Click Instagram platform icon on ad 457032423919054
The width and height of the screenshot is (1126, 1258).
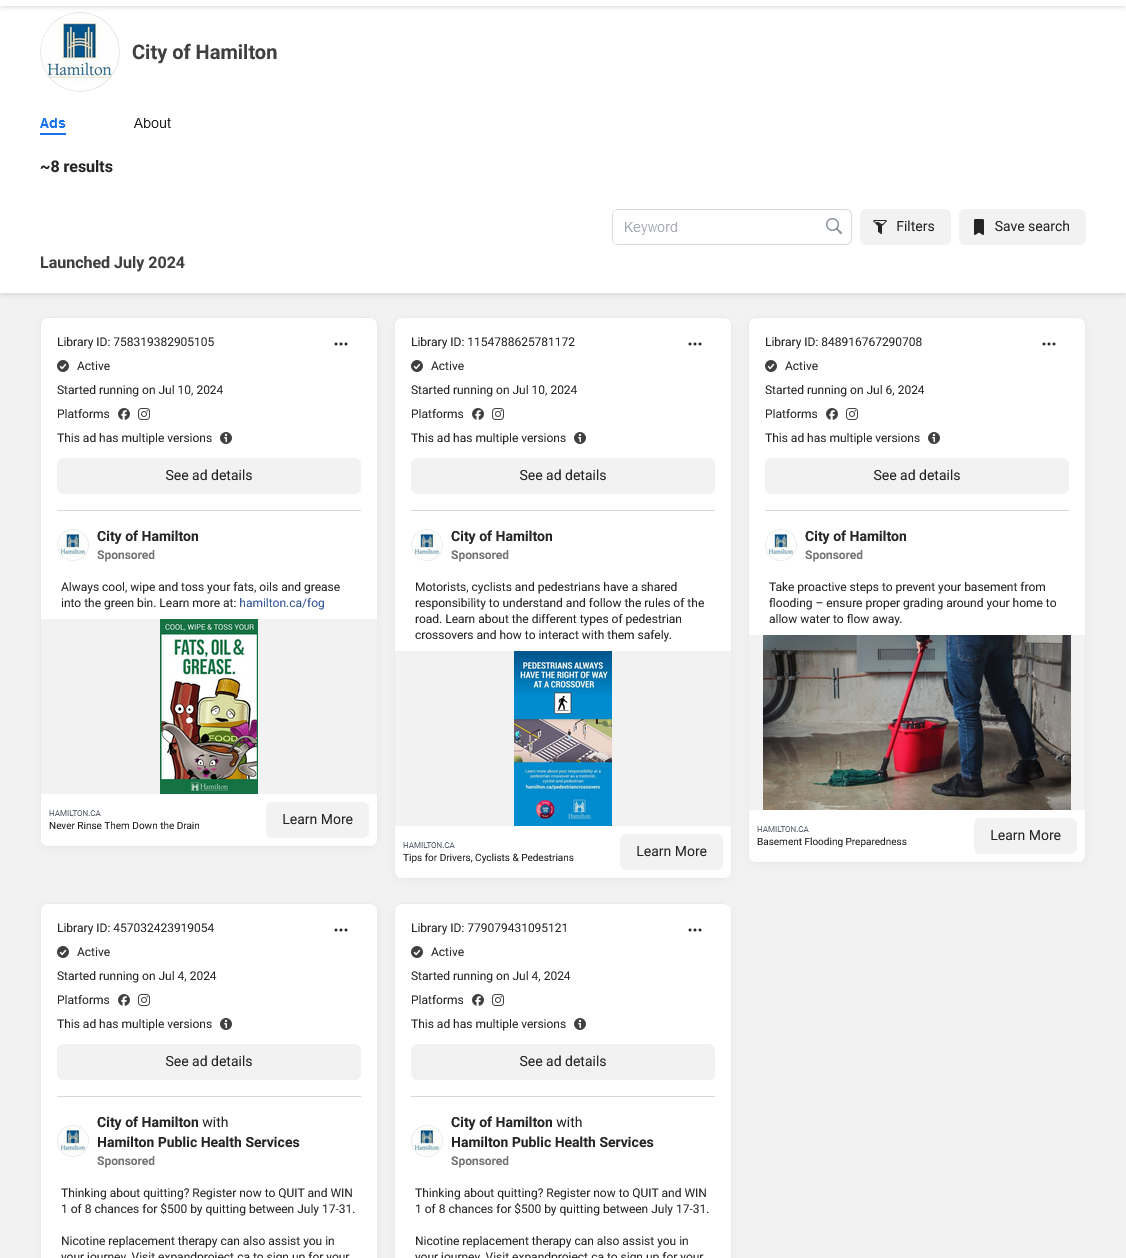coord(144,1000)
